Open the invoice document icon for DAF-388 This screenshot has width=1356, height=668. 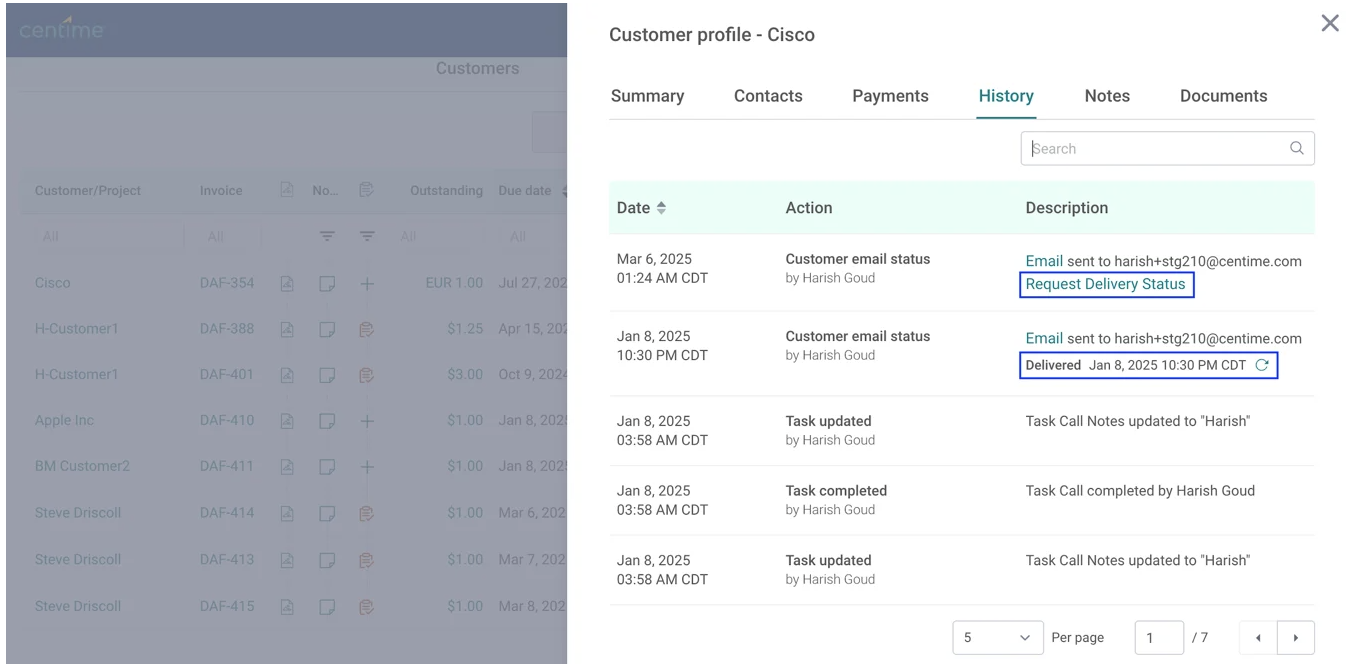tap(287, 328)
